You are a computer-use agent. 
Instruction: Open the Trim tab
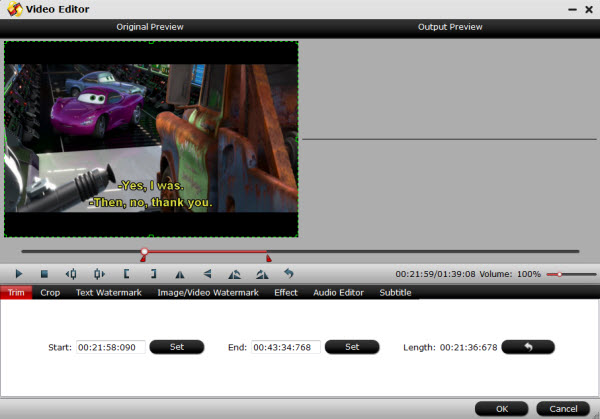pyautogui.click(x=16, y=293)
